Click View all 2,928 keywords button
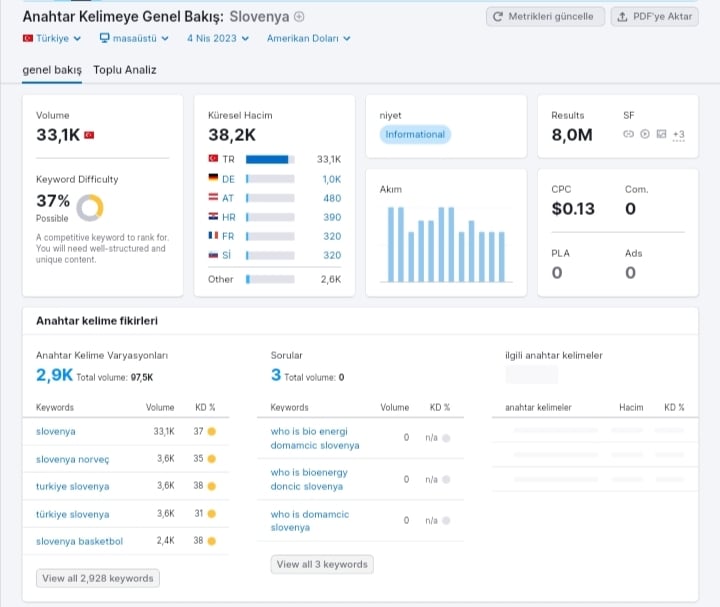Image resolution: width=720 pixels, height=607 pixels. click(x=98, y=578)
